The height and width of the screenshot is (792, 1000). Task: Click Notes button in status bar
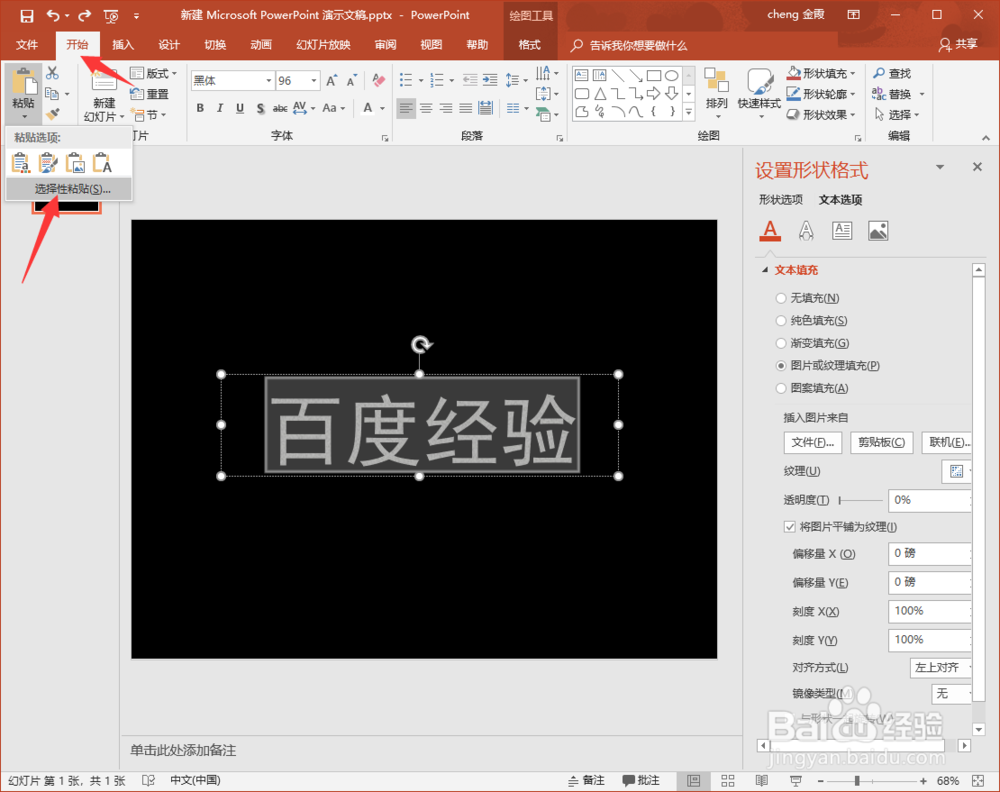[586, 781]
